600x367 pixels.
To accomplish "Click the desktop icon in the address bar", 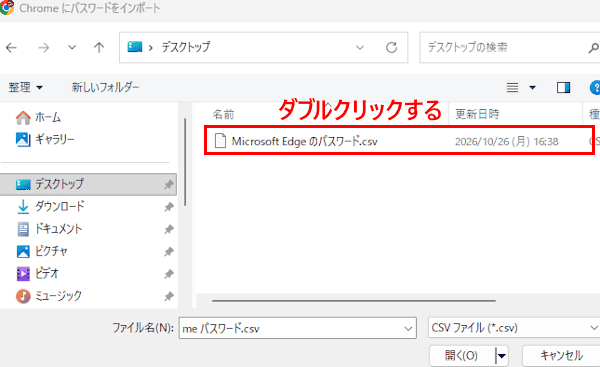I will [x=135, y=47].
